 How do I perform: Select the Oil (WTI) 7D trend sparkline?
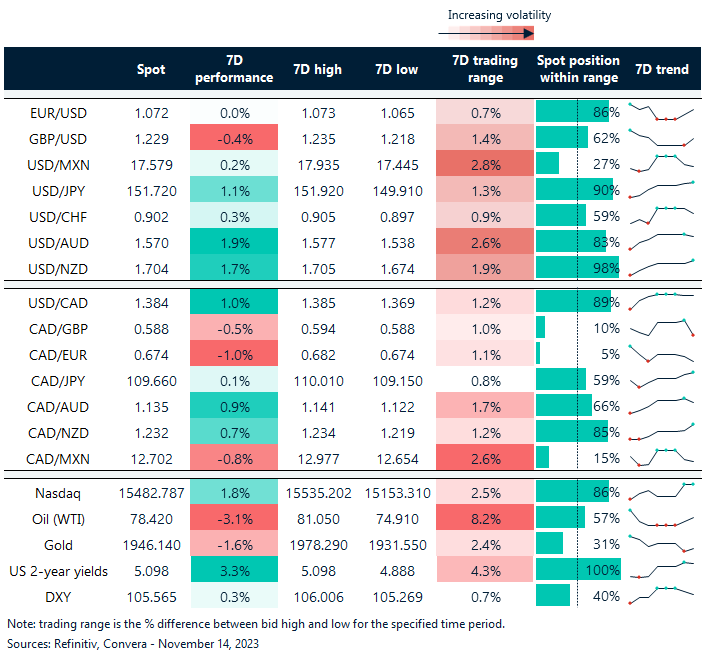click(x=660, y=520)
